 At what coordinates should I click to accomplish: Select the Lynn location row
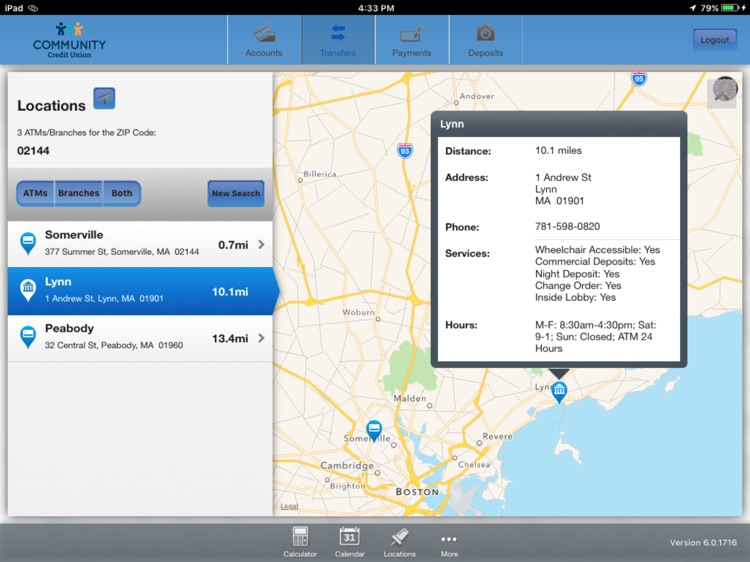click(140, 291)
